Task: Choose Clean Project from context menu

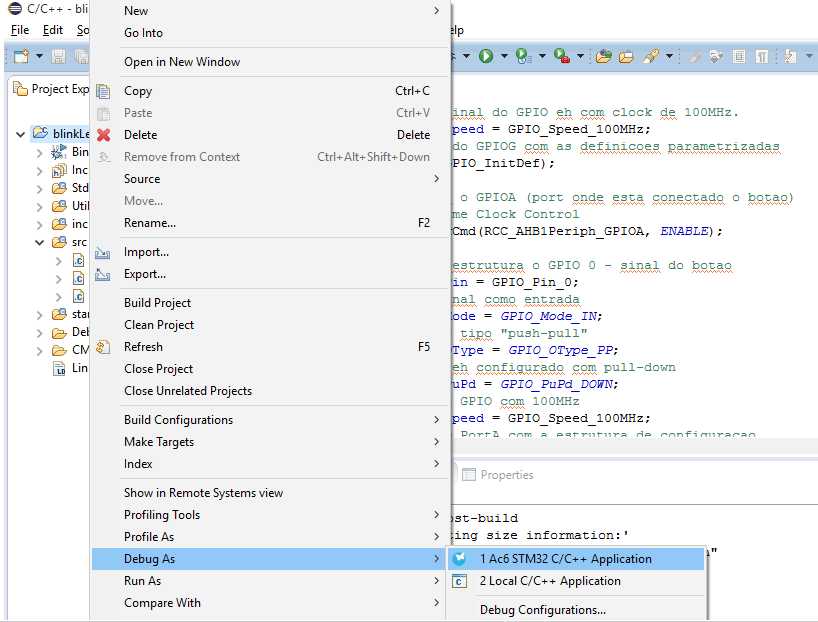Action: point(159,325)
